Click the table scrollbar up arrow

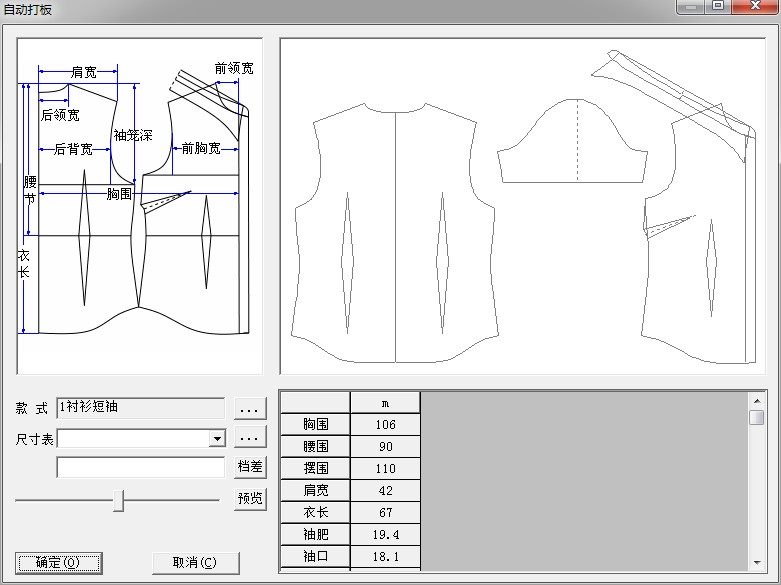pos(756,400)
